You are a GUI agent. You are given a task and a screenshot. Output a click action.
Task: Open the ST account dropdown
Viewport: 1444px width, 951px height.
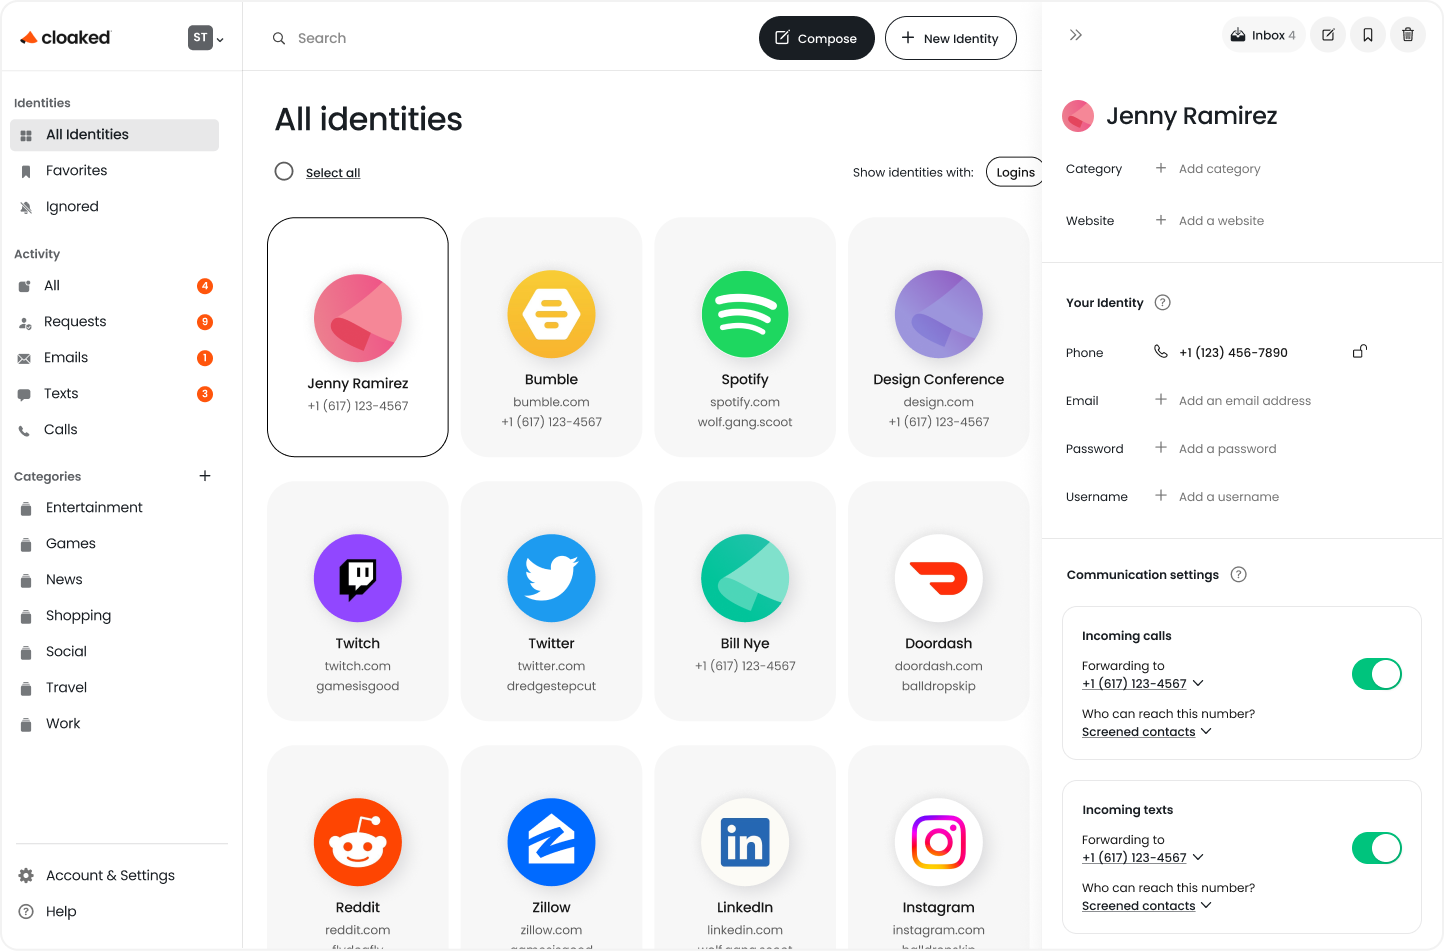(206, 38)
